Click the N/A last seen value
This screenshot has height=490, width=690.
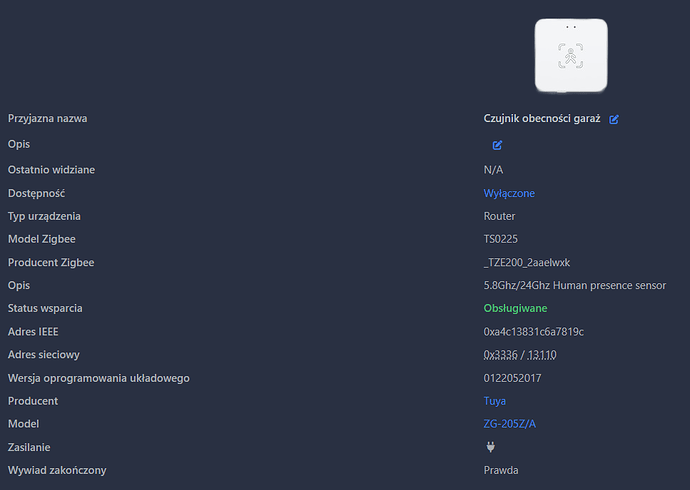[493, 170]
